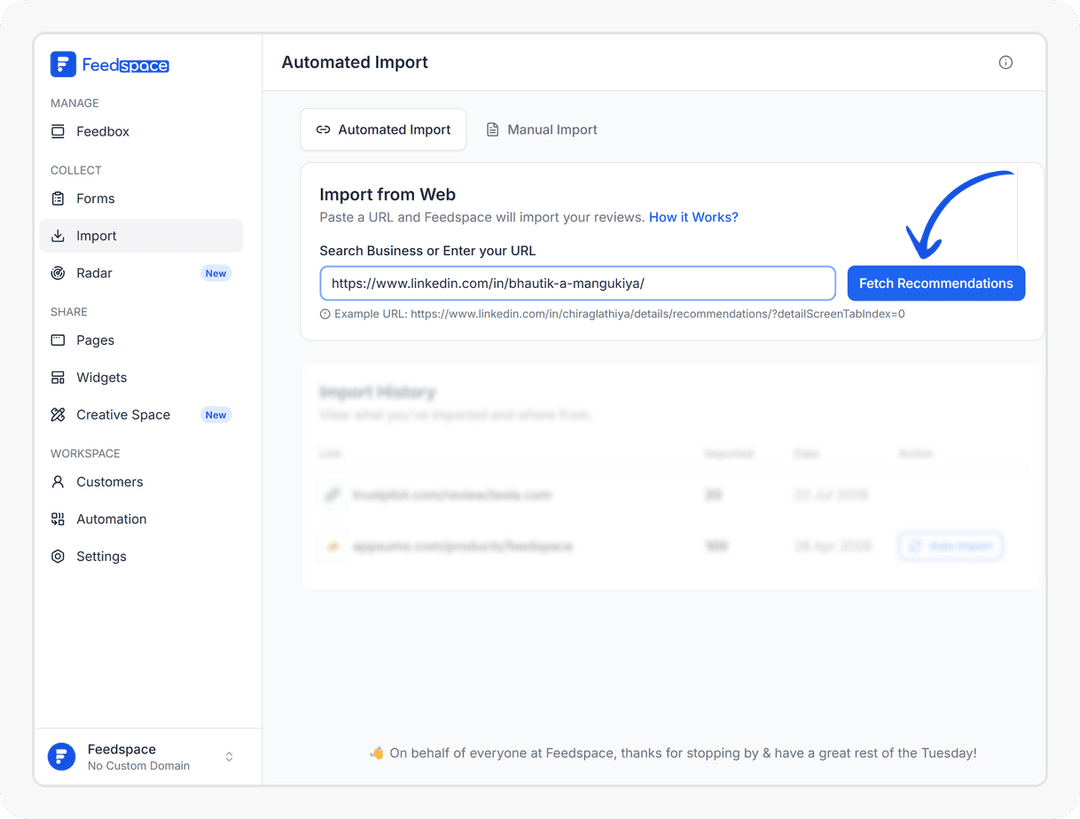Click the Widgets layout icon

tap(58, 377)
